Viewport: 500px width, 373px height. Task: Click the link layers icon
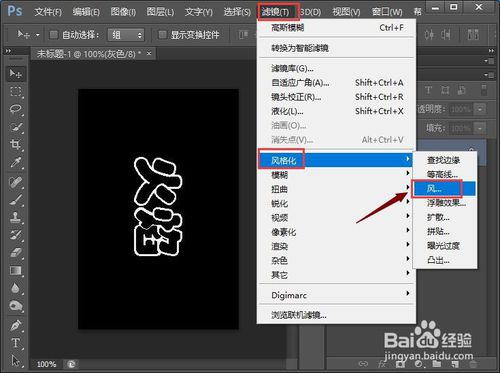(x=363, y=364)
